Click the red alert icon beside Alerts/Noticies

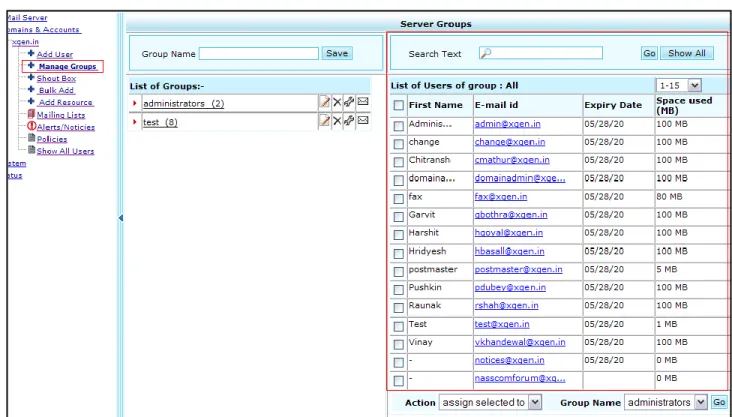click(31, 126)
